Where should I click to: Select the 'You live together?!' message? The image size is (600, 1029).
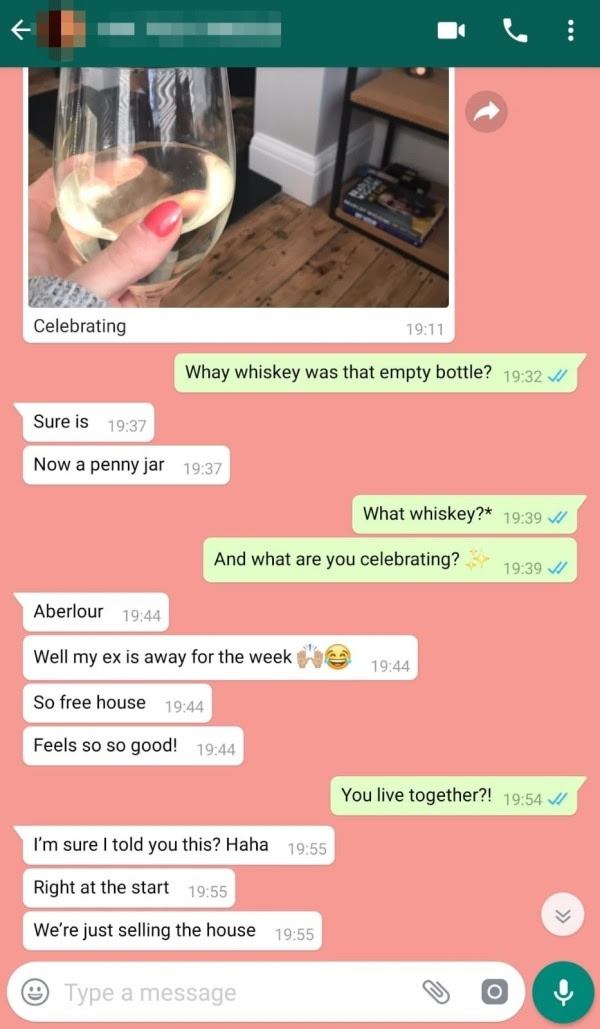454,796
